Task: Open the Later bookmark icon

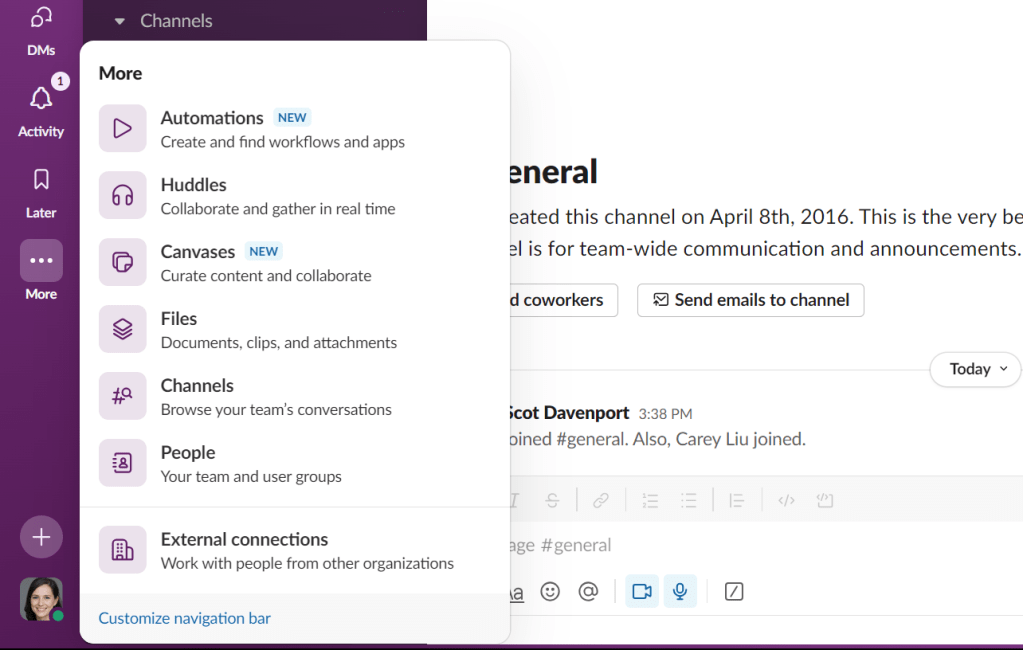Action: click(41, 179)
